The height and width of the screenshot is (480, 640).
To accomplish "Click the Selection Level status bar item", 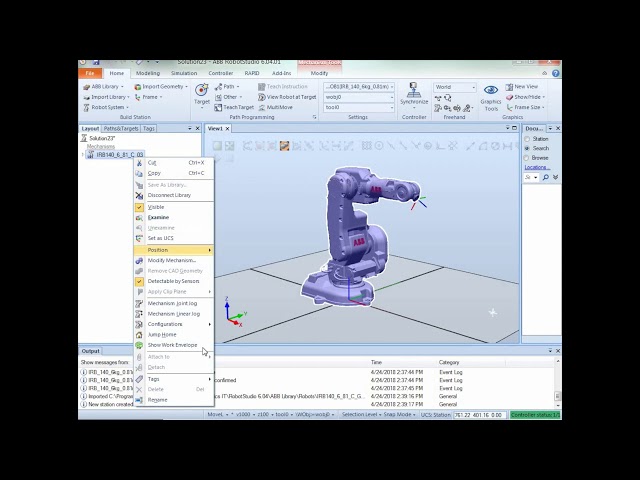I will click(361, 415).
